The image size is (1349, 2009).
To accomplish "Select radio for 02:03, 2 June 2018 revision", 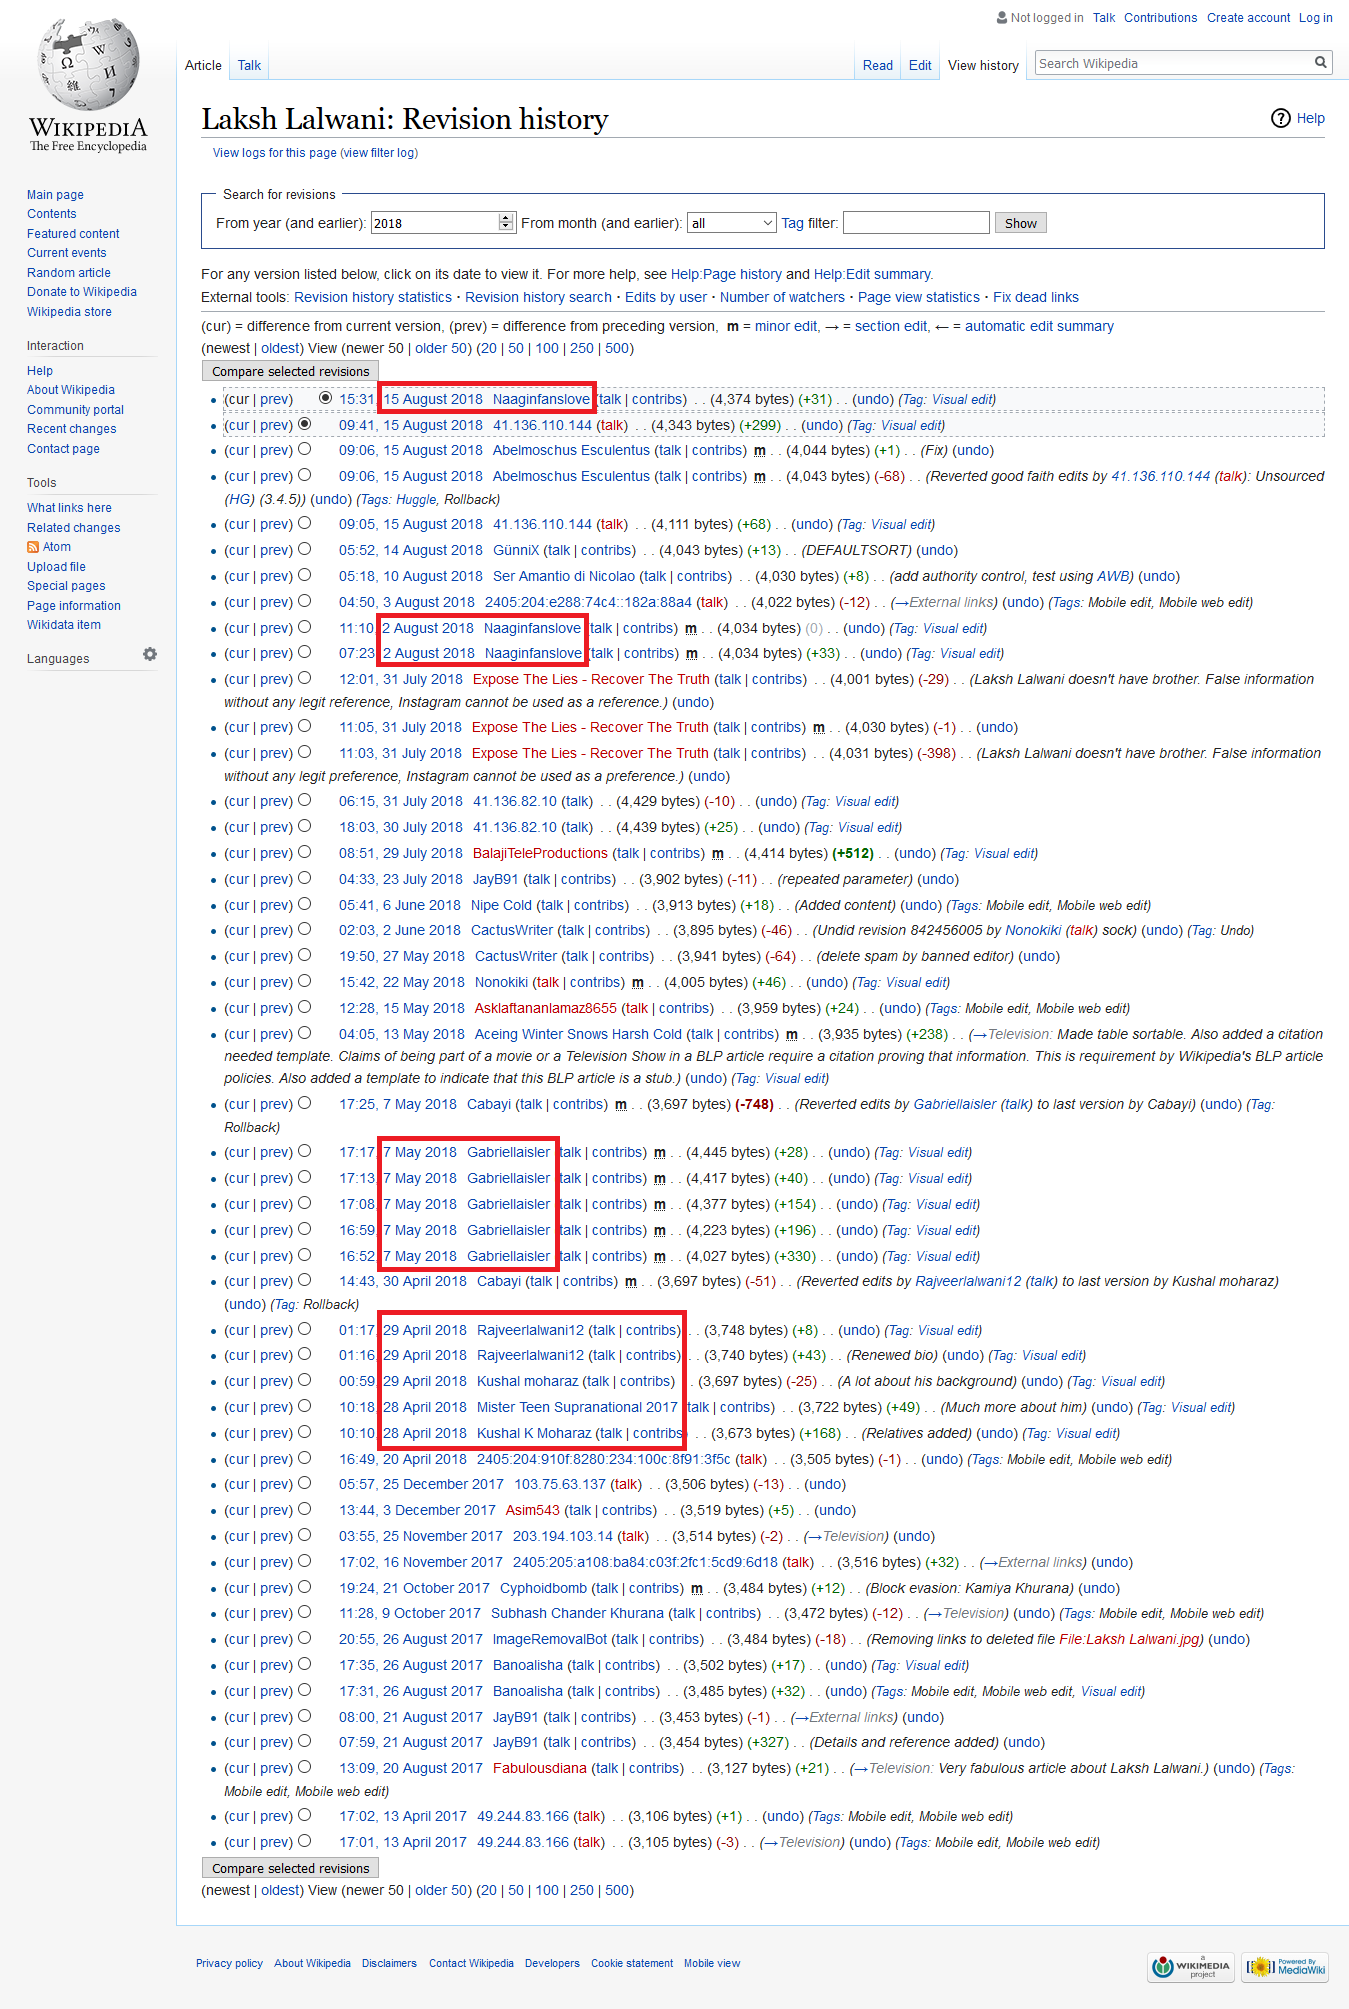I will 305,929.
